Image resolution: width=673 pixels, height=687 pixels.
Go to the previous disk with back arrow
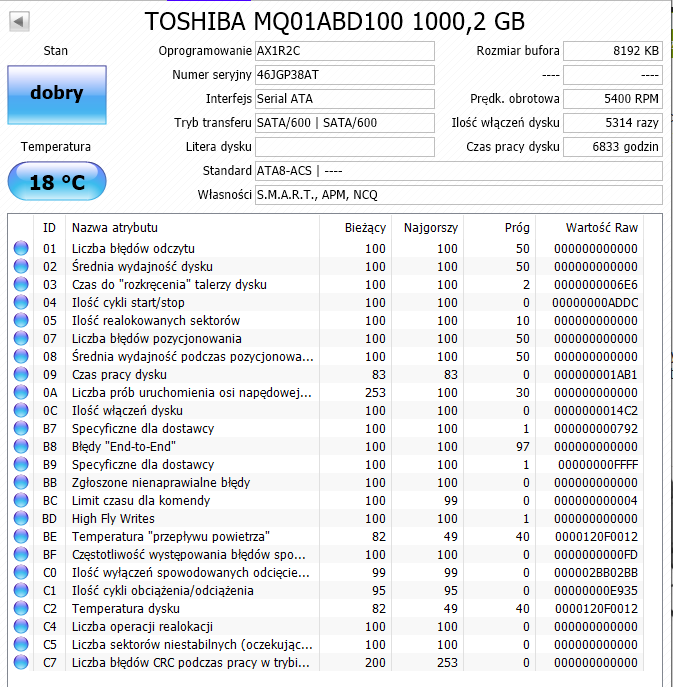click(x=19, y=21)
